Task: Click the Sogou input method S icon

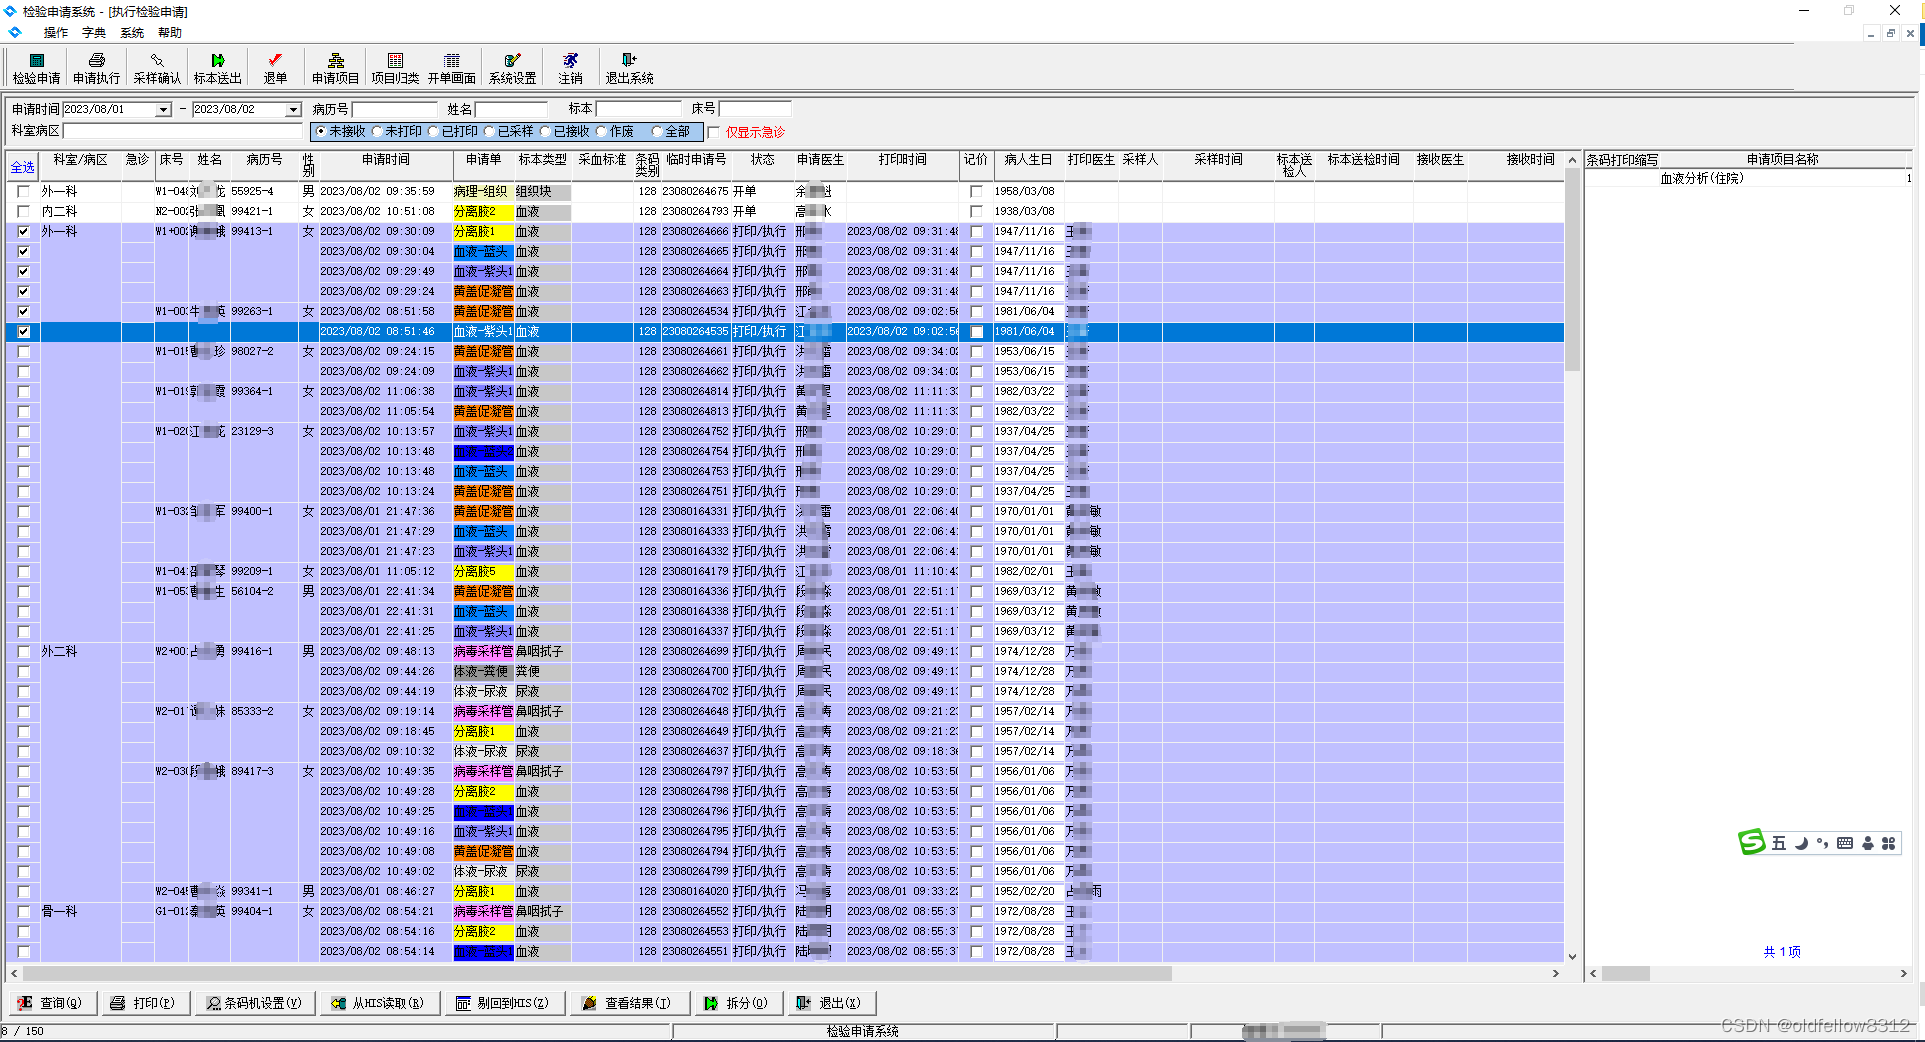Action: tap(1752, 843)
